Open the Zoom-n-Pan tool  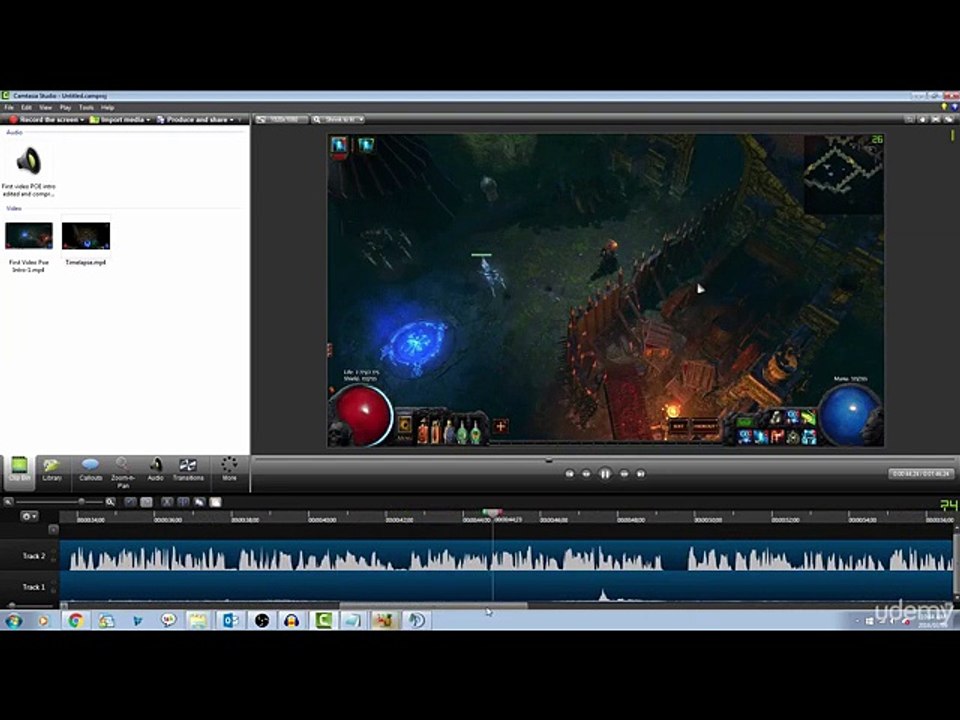coord(123,468)
